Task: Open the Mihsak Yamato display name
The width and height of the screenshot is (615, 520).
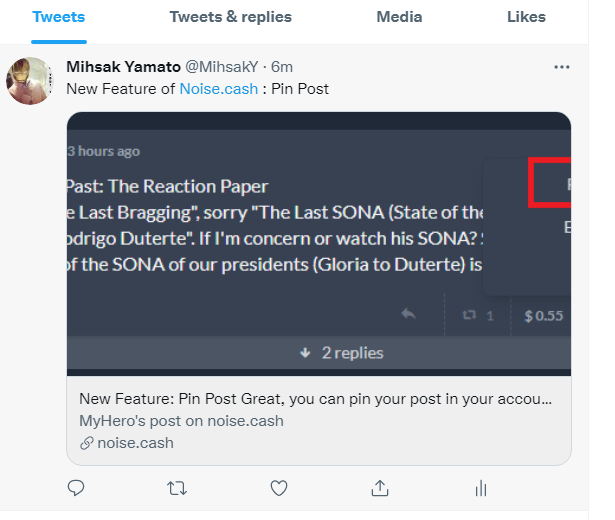Action: [123, 67]
